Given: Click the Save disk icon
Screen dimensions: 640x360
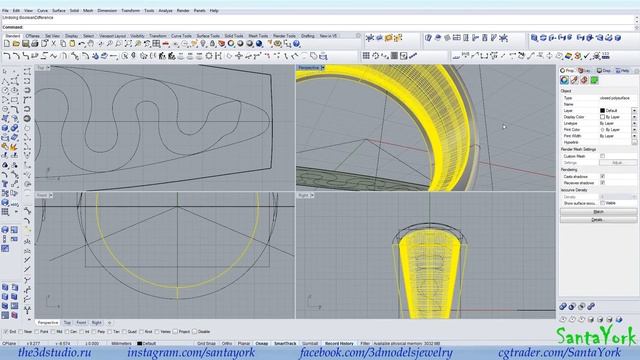Looking at the screenshot, I should click(x=25, y=44).
